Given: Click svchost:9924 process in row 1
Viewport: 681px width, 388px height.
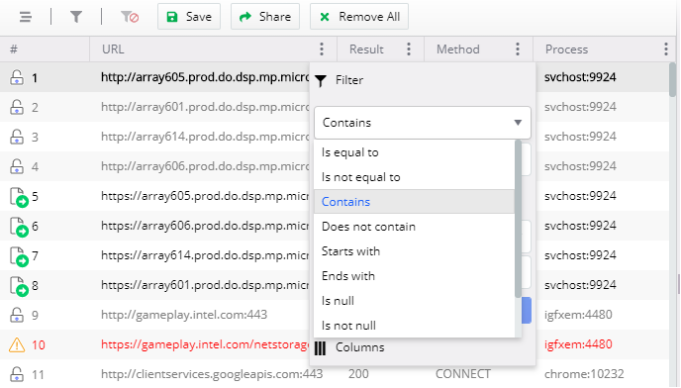Looking at the screenshot, I should pos(580,77).
